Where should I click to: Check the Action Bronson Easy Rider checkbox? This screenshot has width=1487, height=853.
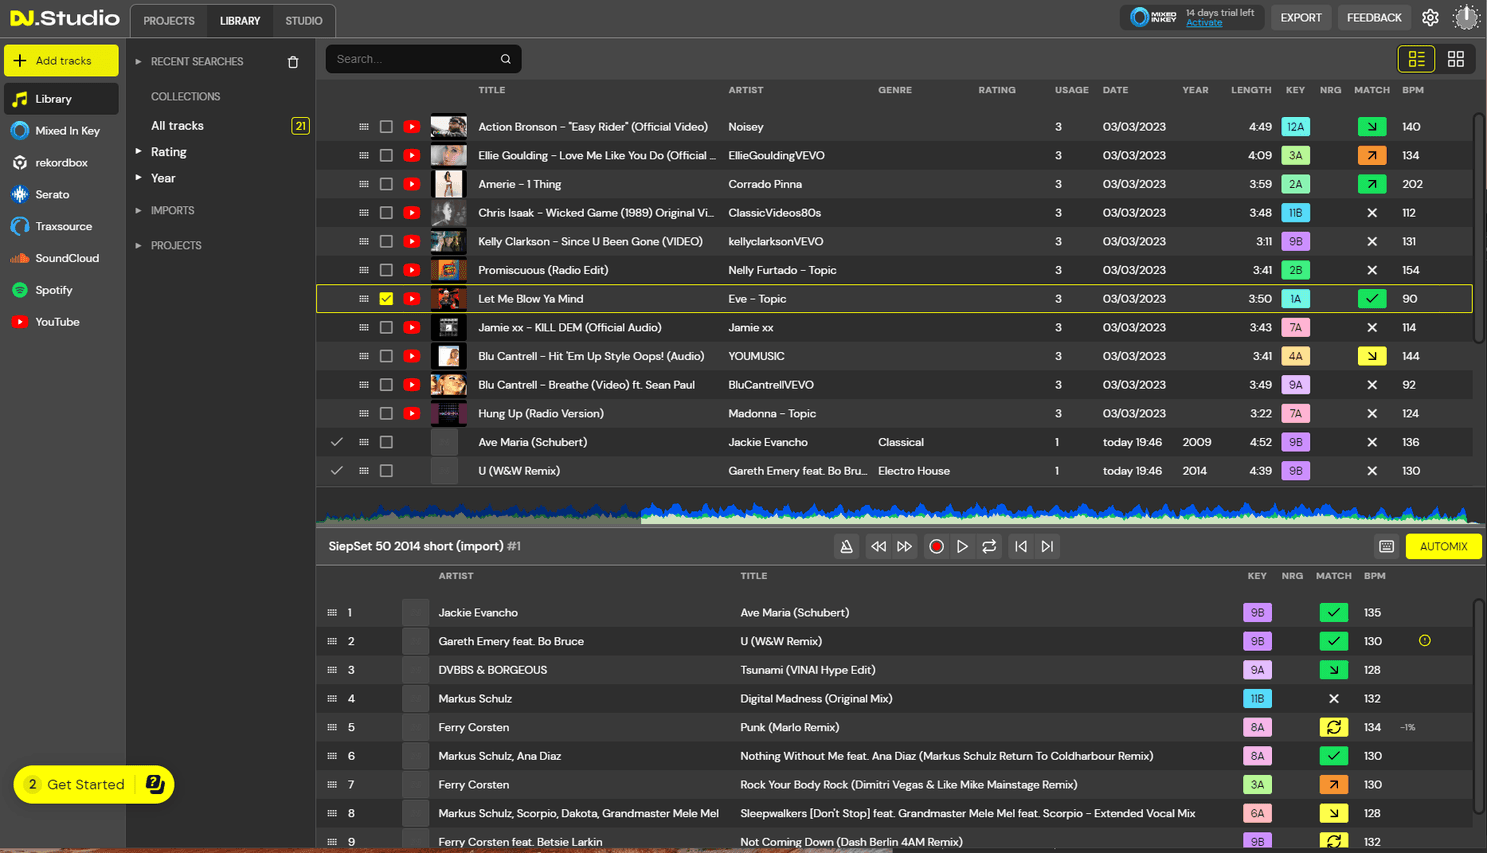click(386, 127)
